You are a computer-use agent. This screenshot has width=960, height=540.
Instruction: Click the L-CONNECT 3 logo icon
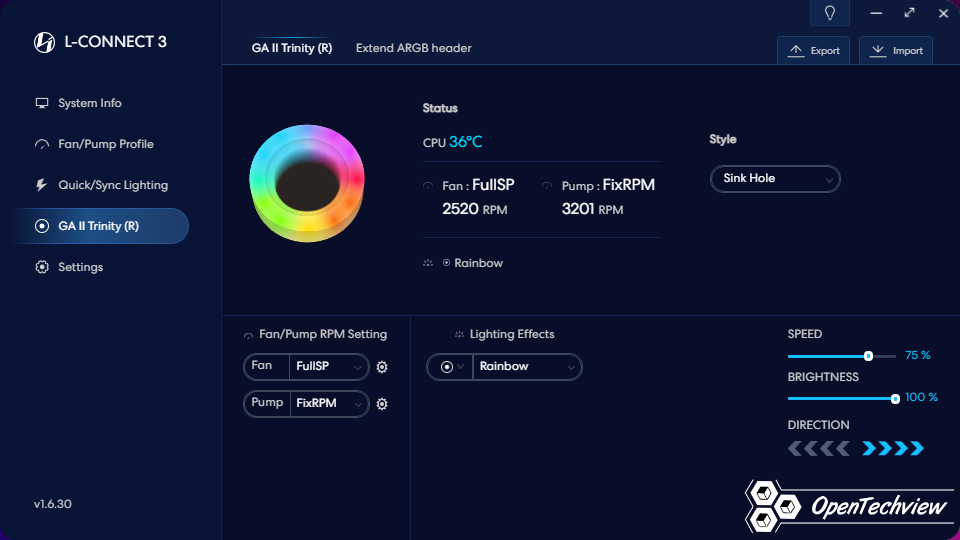click(x=44, y=42)
